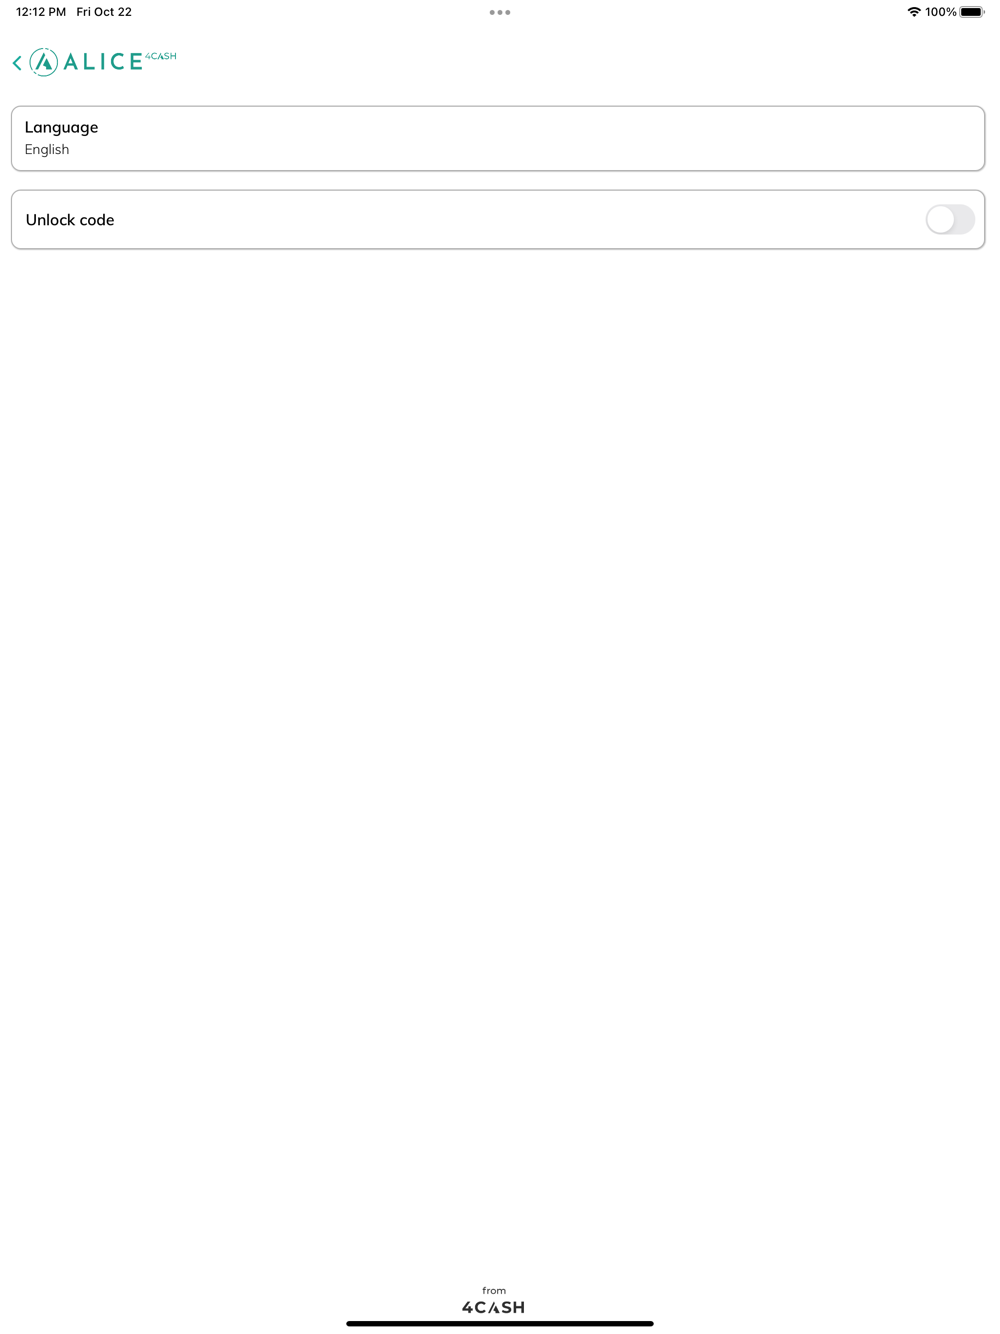The height and width of the screenshot is (1334, 1000).
Task: Click the 100% battery percentage text
Action: click(x=941, y=12)
